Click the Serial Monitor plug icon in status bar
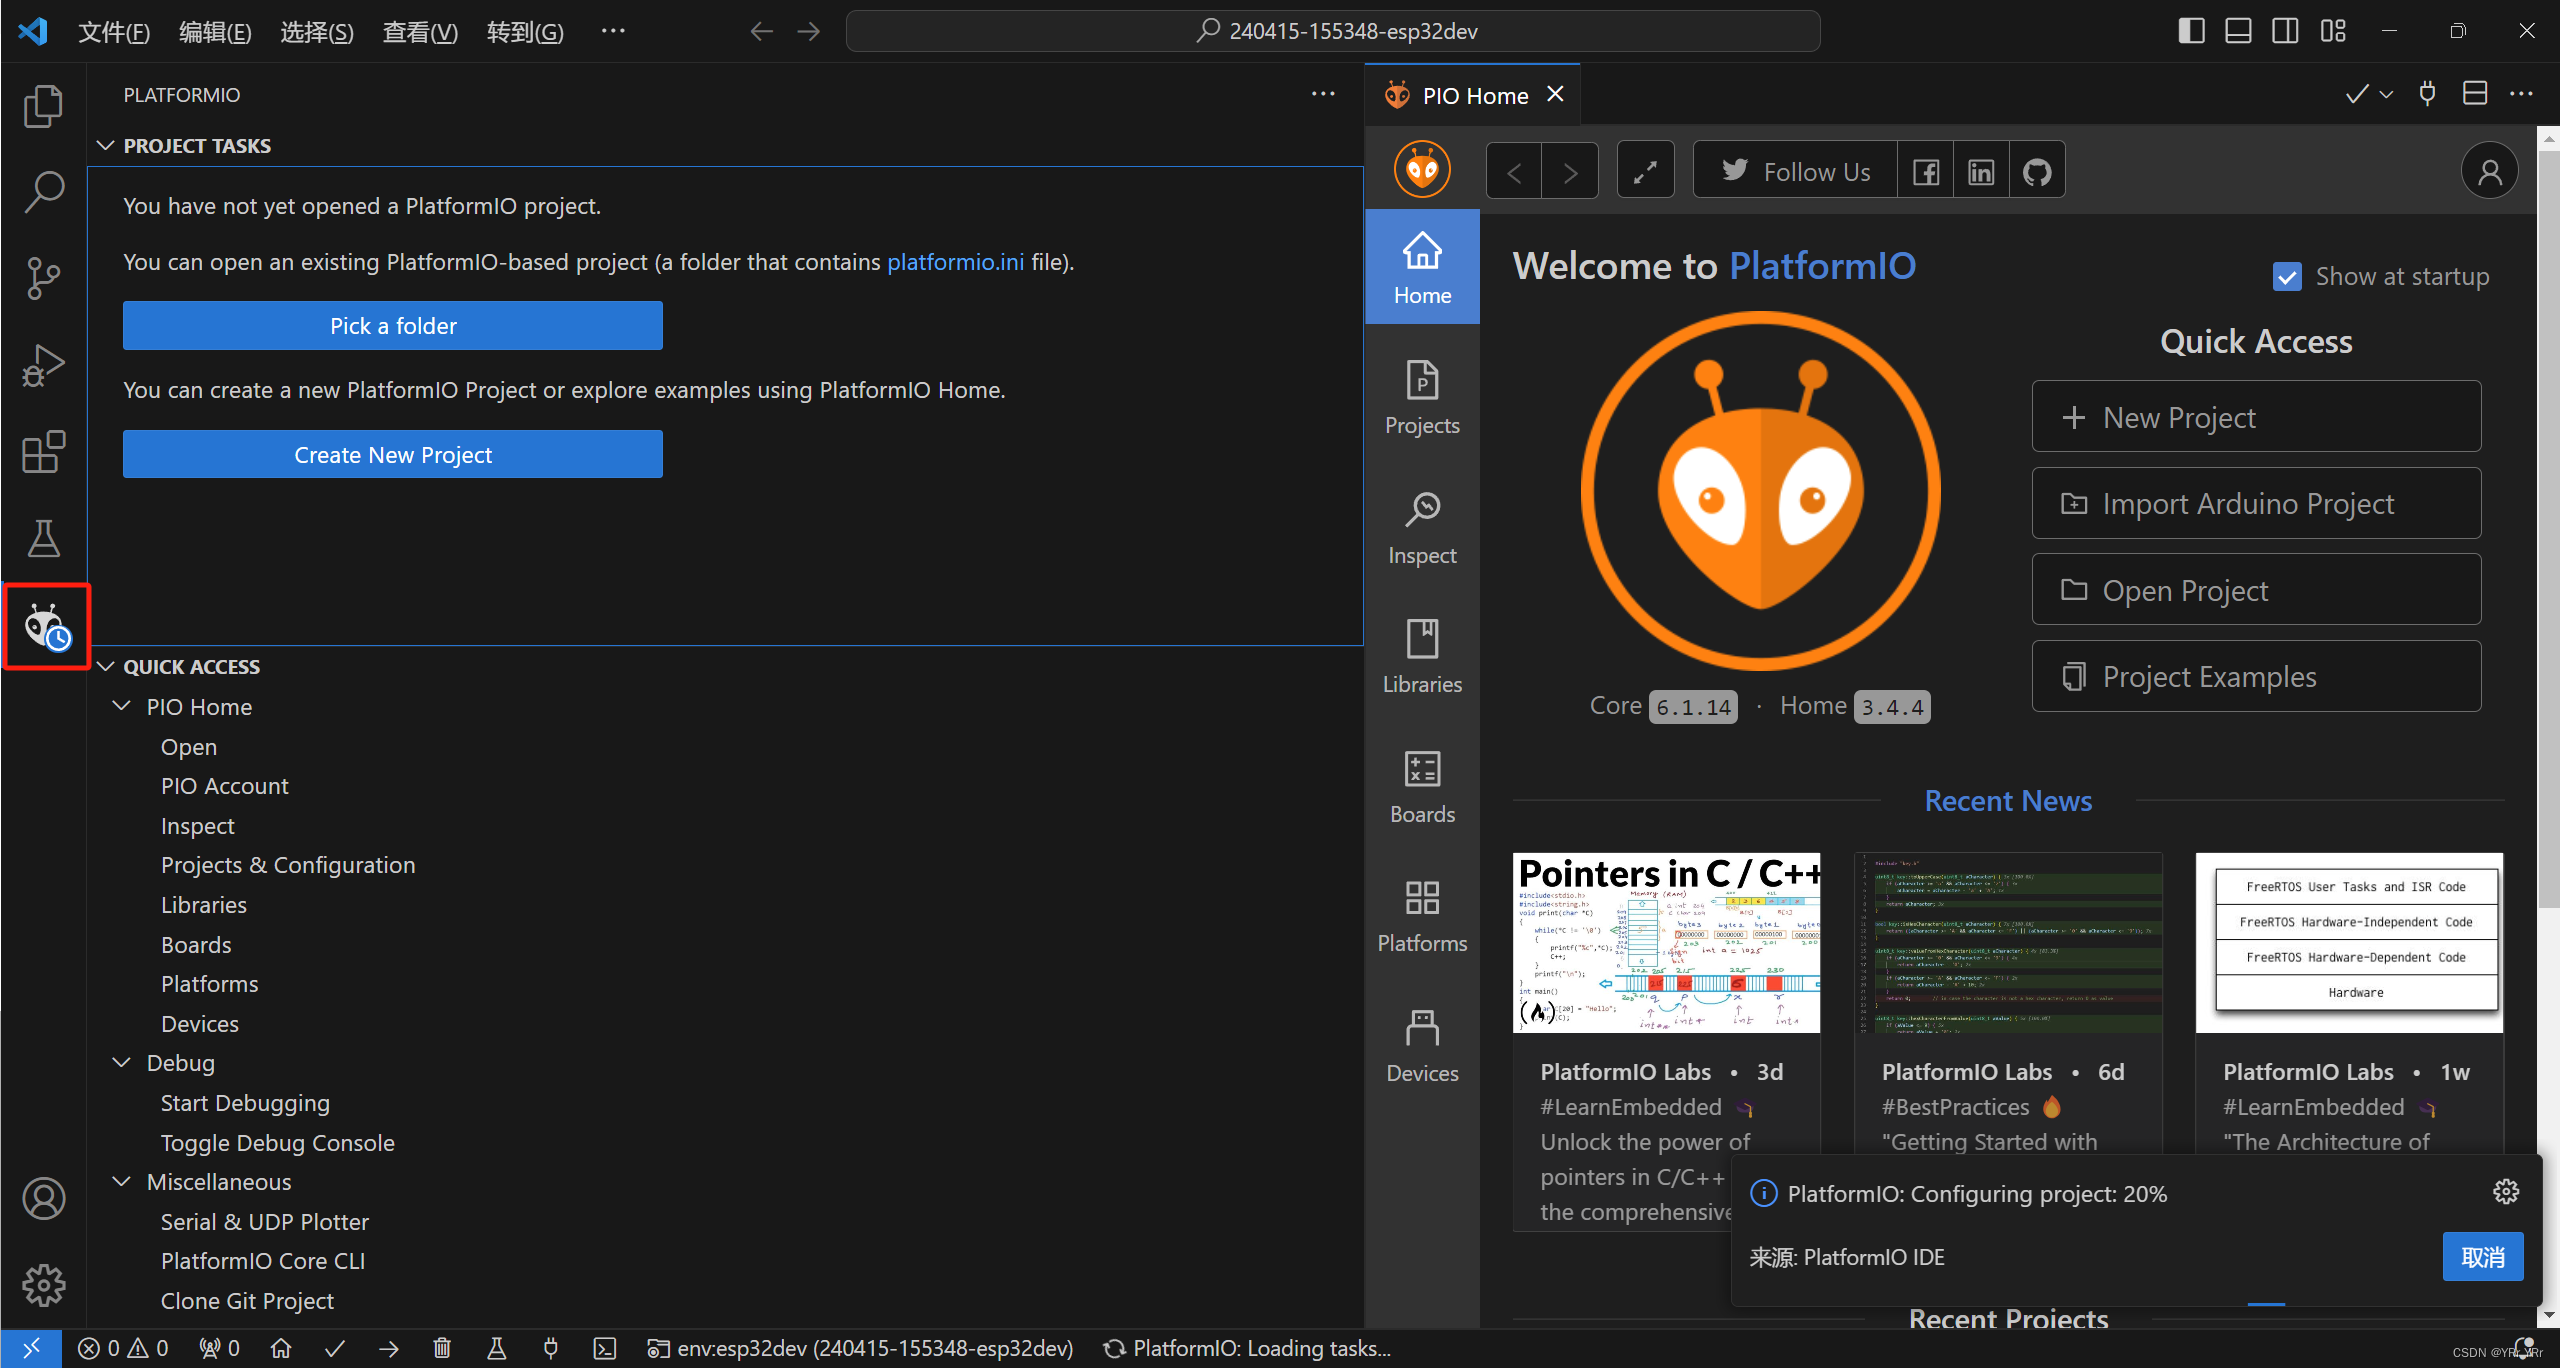 coord(550,1348)
